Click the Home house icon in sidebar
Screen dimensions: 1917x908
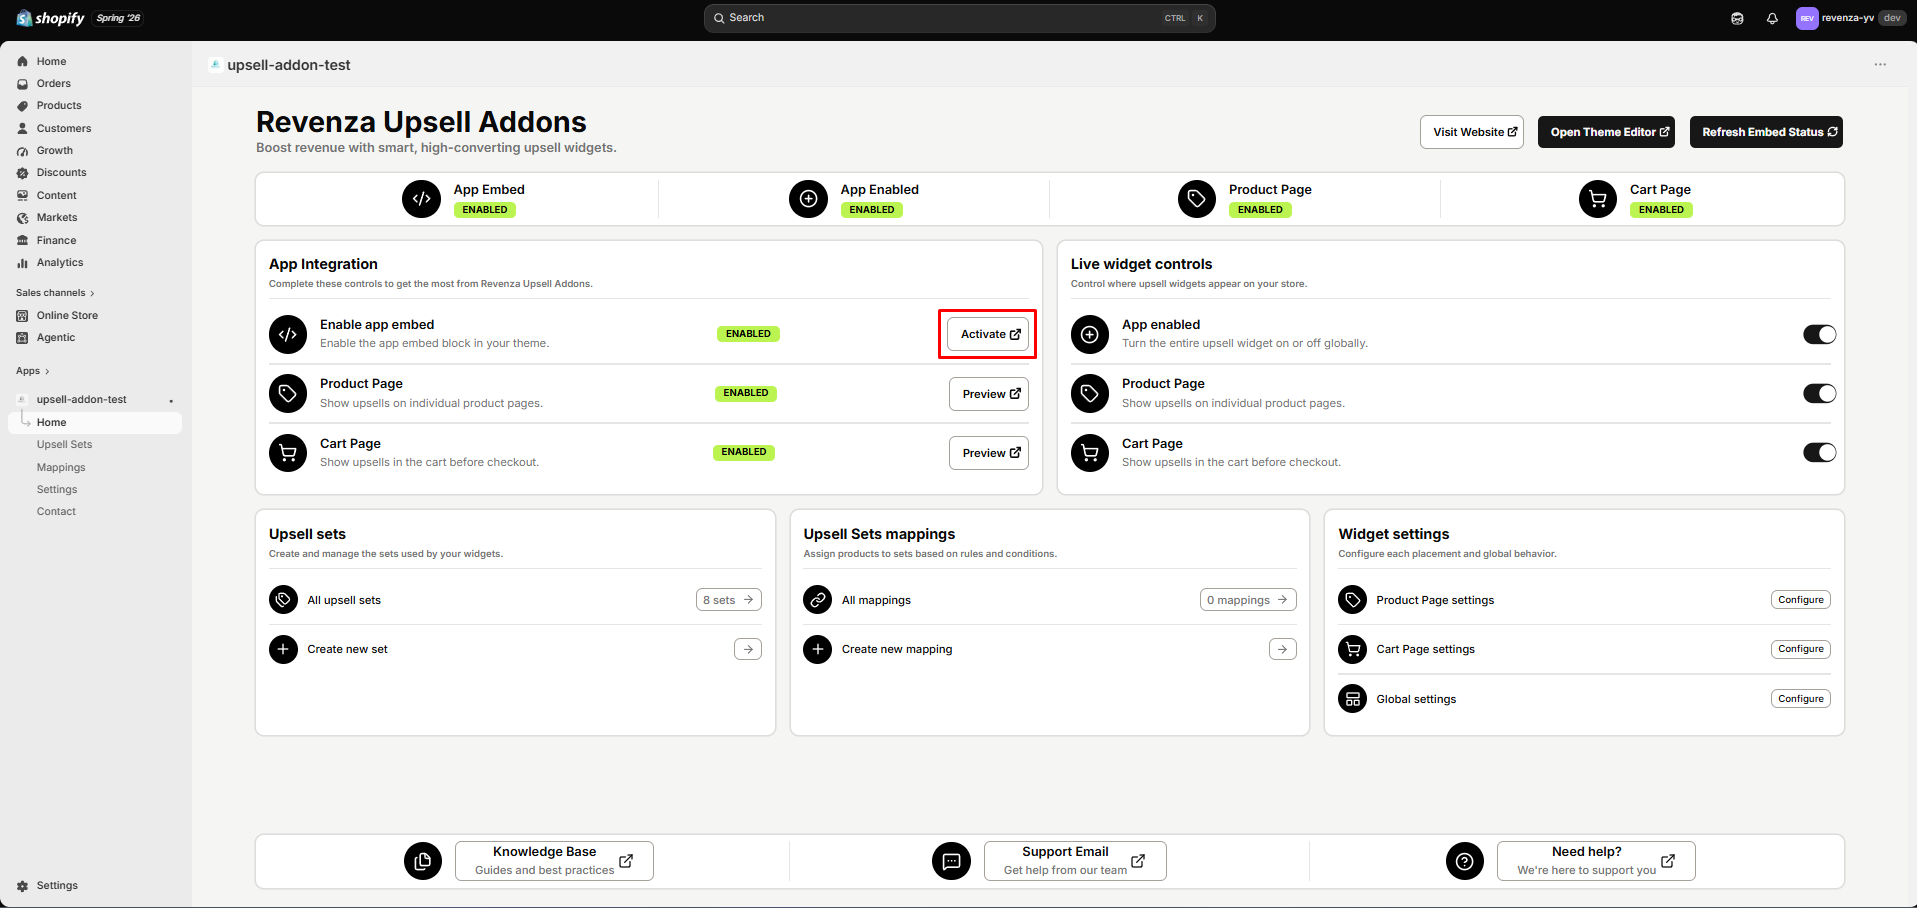(22, 61)
